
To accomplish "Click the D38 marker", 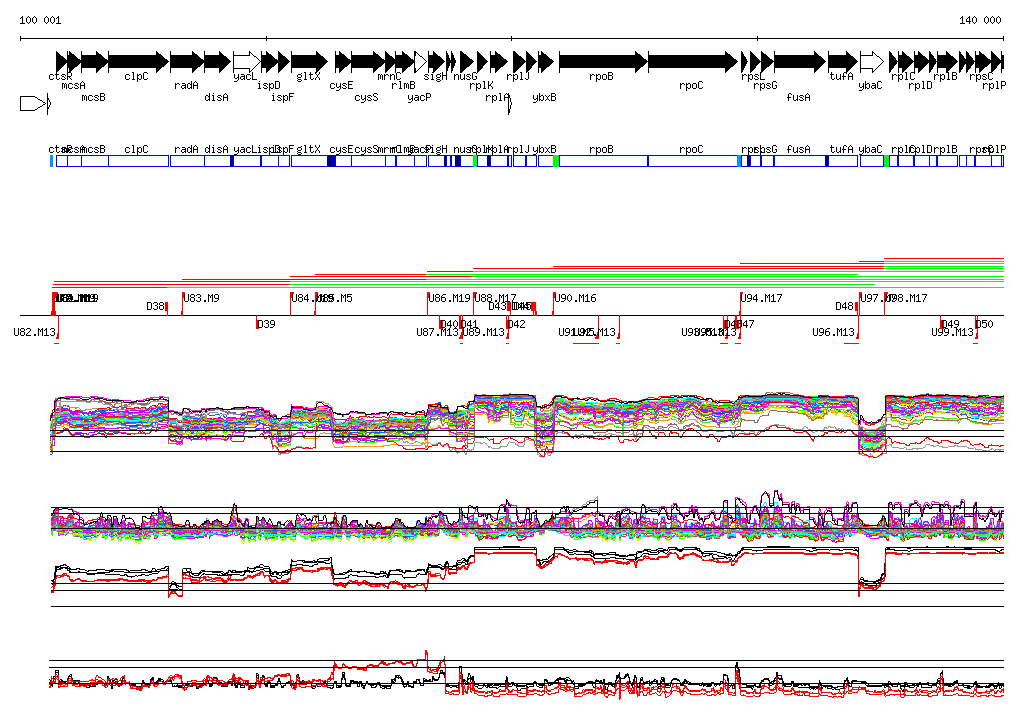I will (x=155, y=306).
